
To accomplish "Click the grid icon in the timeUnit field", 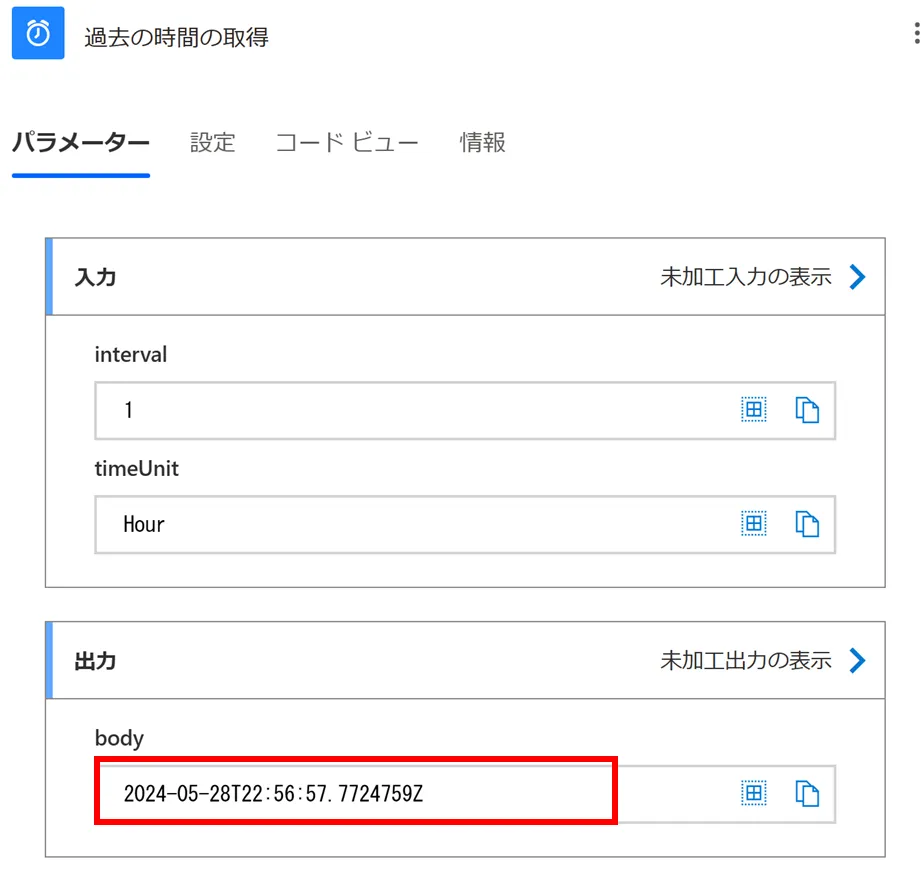I will point(753,523).
